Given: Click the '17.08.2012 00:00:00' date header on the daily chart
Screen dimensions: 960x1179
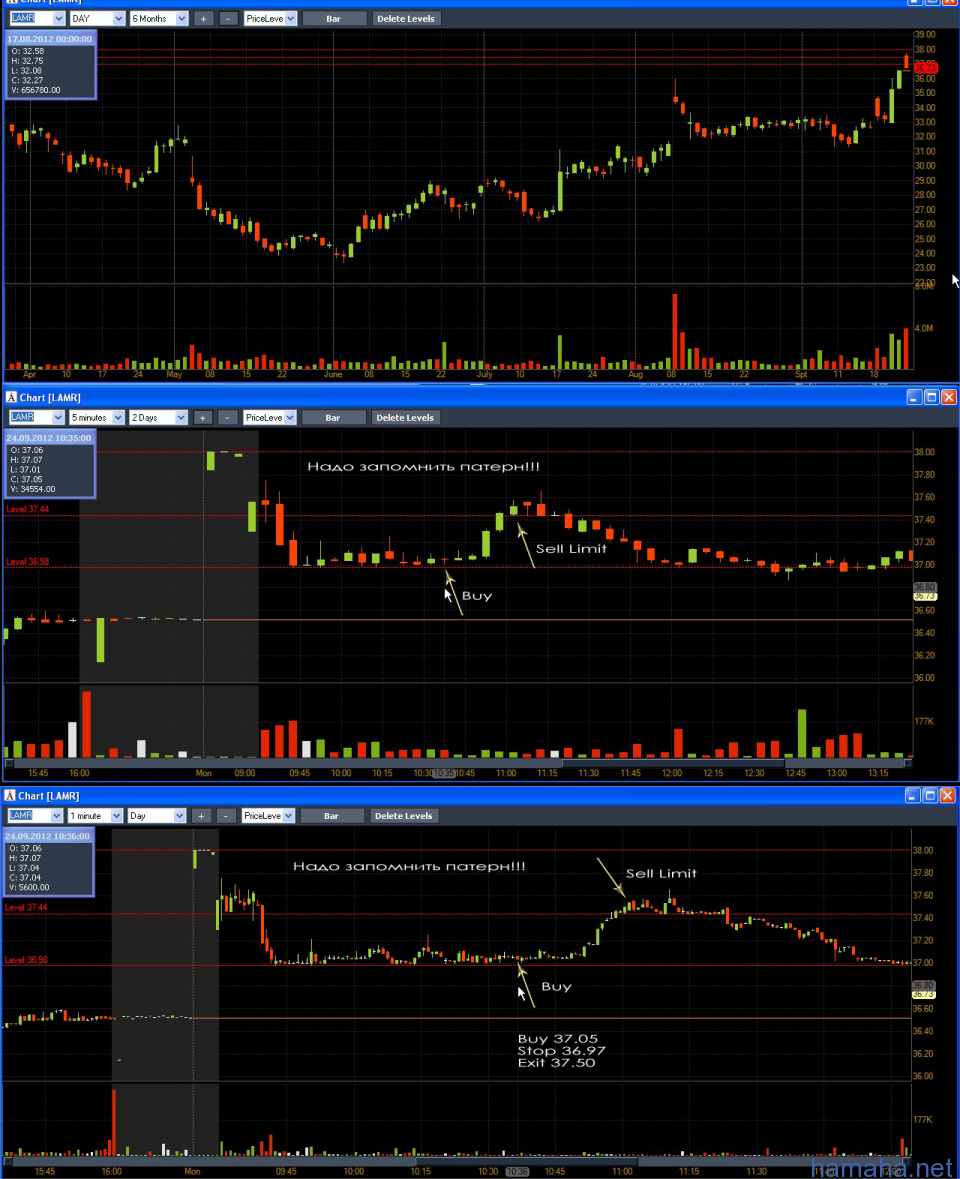Looking at the screenshot, I should point(50,39).
